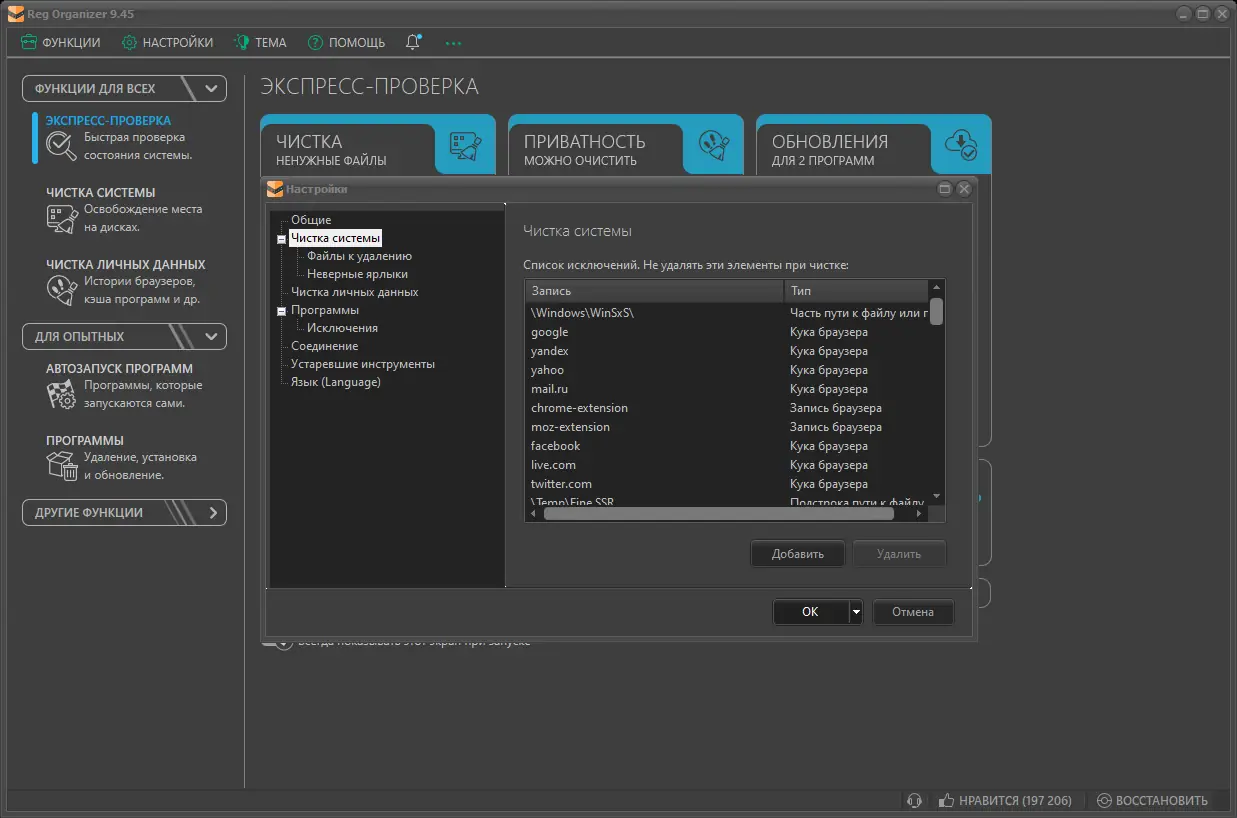The width and height of the screenshot is (1237, 818).
Task: Collapse the Чистка системы tree branch
Action: pos(281,237)
